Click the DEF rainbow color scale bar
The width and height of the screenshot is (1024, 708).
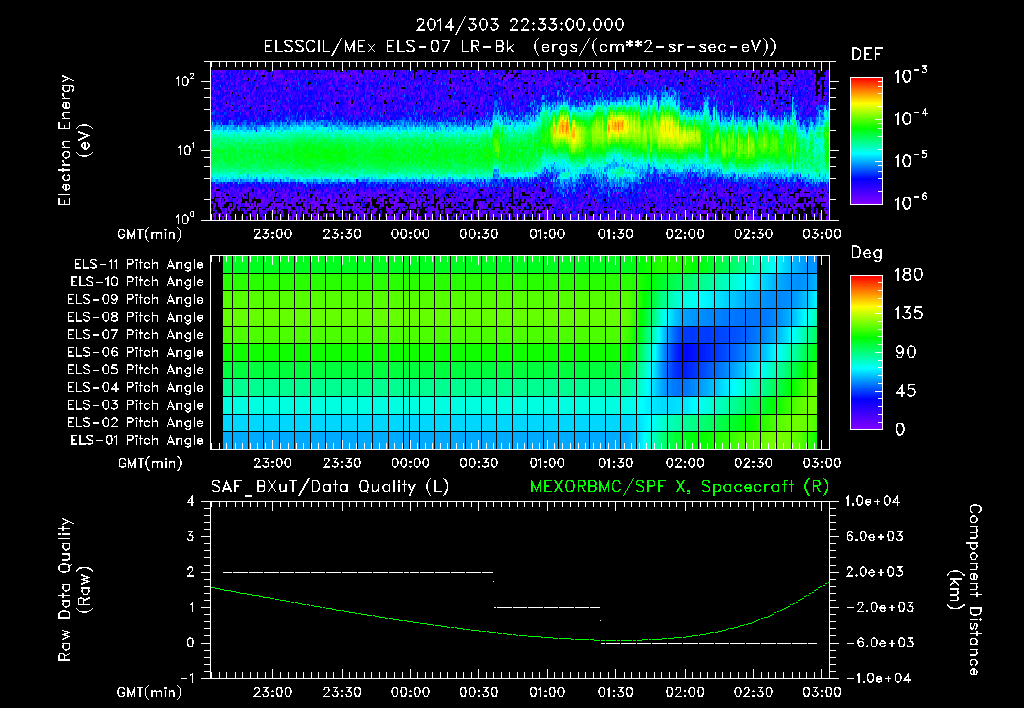pyautogui.click(x=866, y=141)
